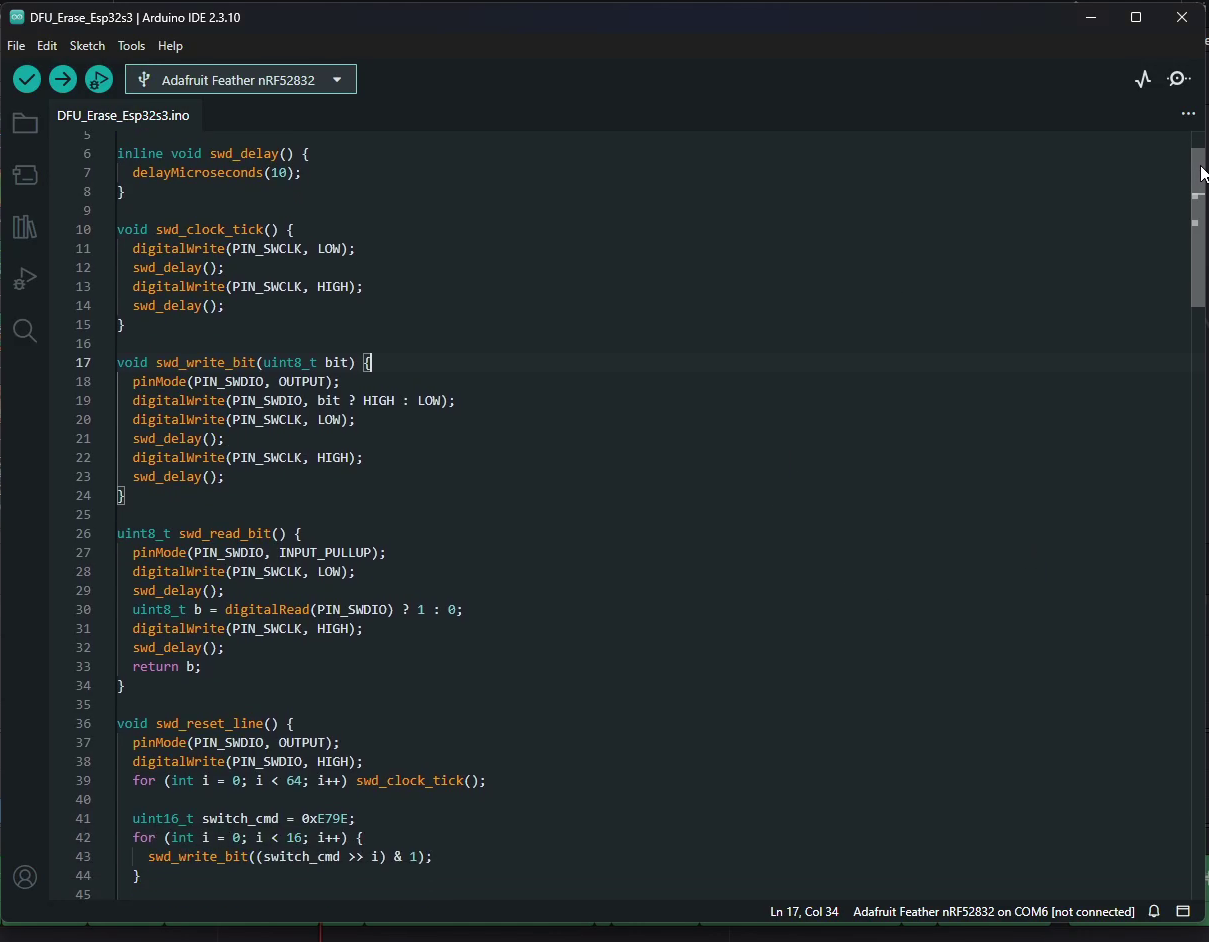The width and height of the screenshot is (1209, 942).
Task: Click 'void swd_write_bit(uint8_t bit)' line
Action: [244, 362]
